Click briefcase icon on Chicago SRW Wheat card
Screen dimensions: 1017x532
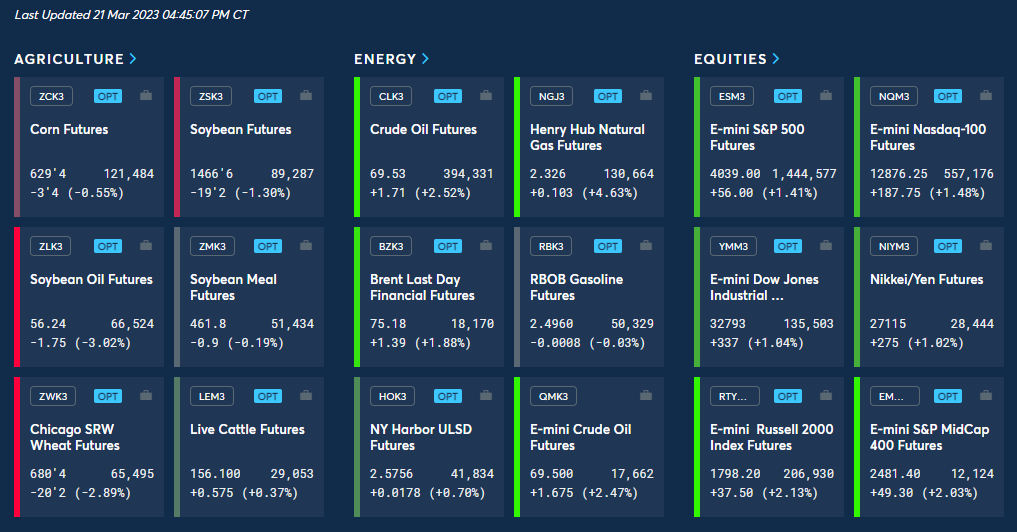tap(146, 395)
